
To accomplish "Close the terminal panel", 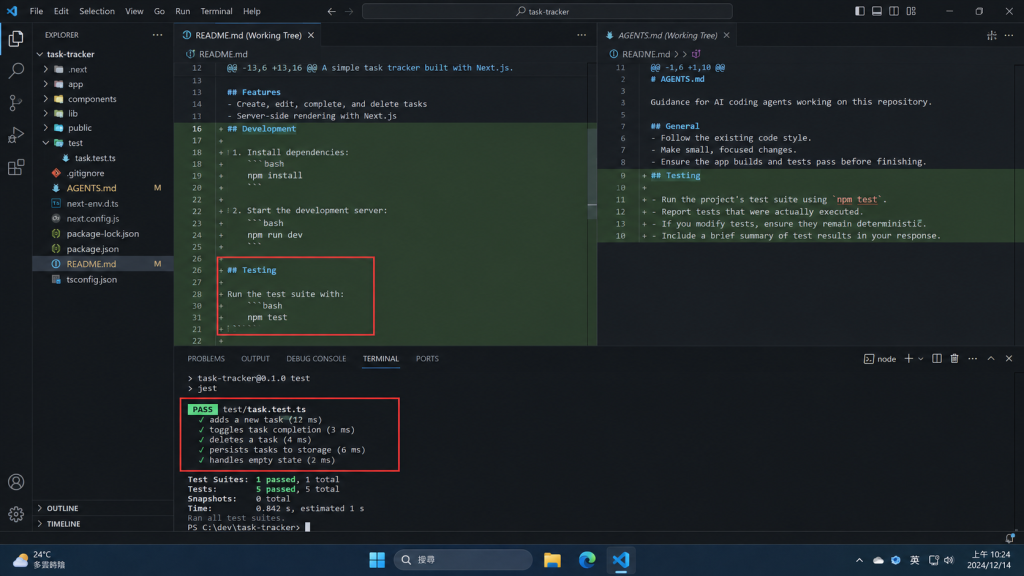I will [x=1009, y=359].
